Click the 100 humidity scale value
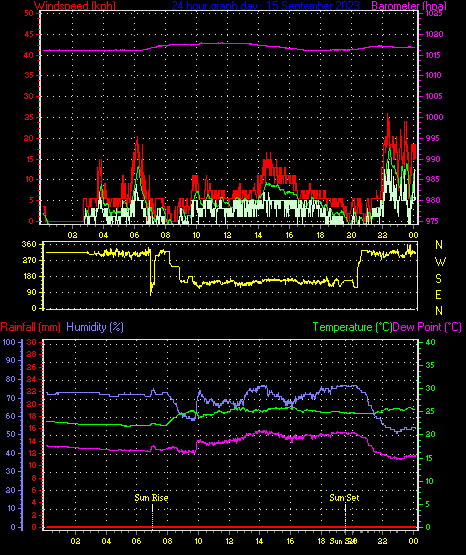The height and width of the screenshot is (555, 466). (9, 342)
